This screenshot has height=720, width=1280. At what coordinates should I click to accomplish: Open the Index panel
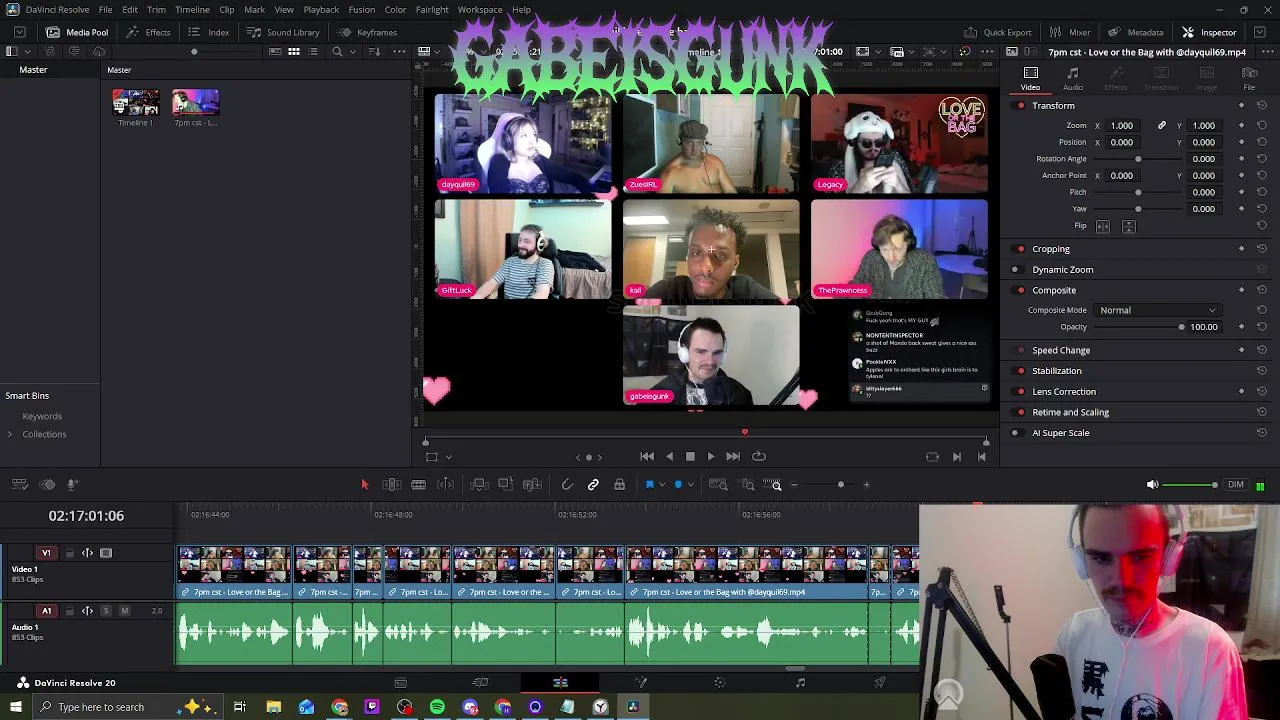209,32
